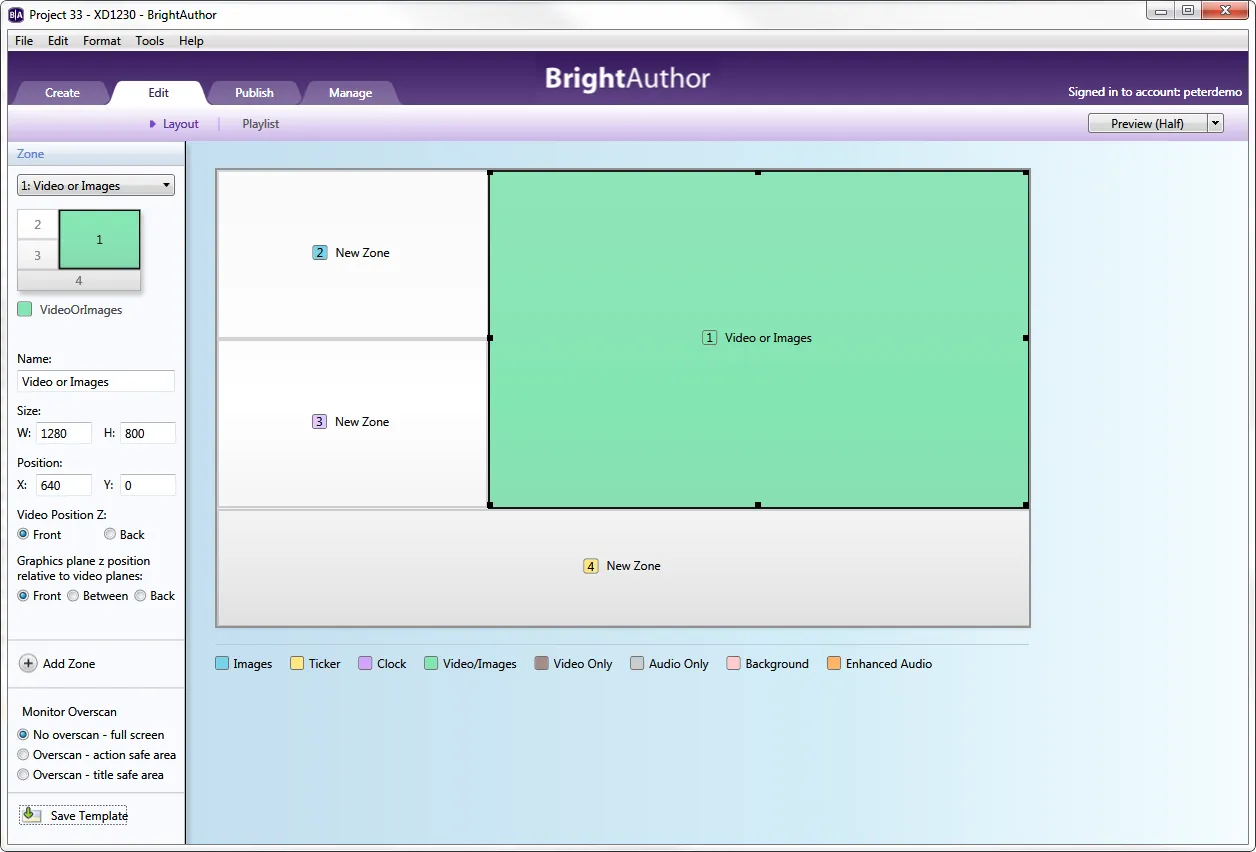Click the X position field

(64, 485)
